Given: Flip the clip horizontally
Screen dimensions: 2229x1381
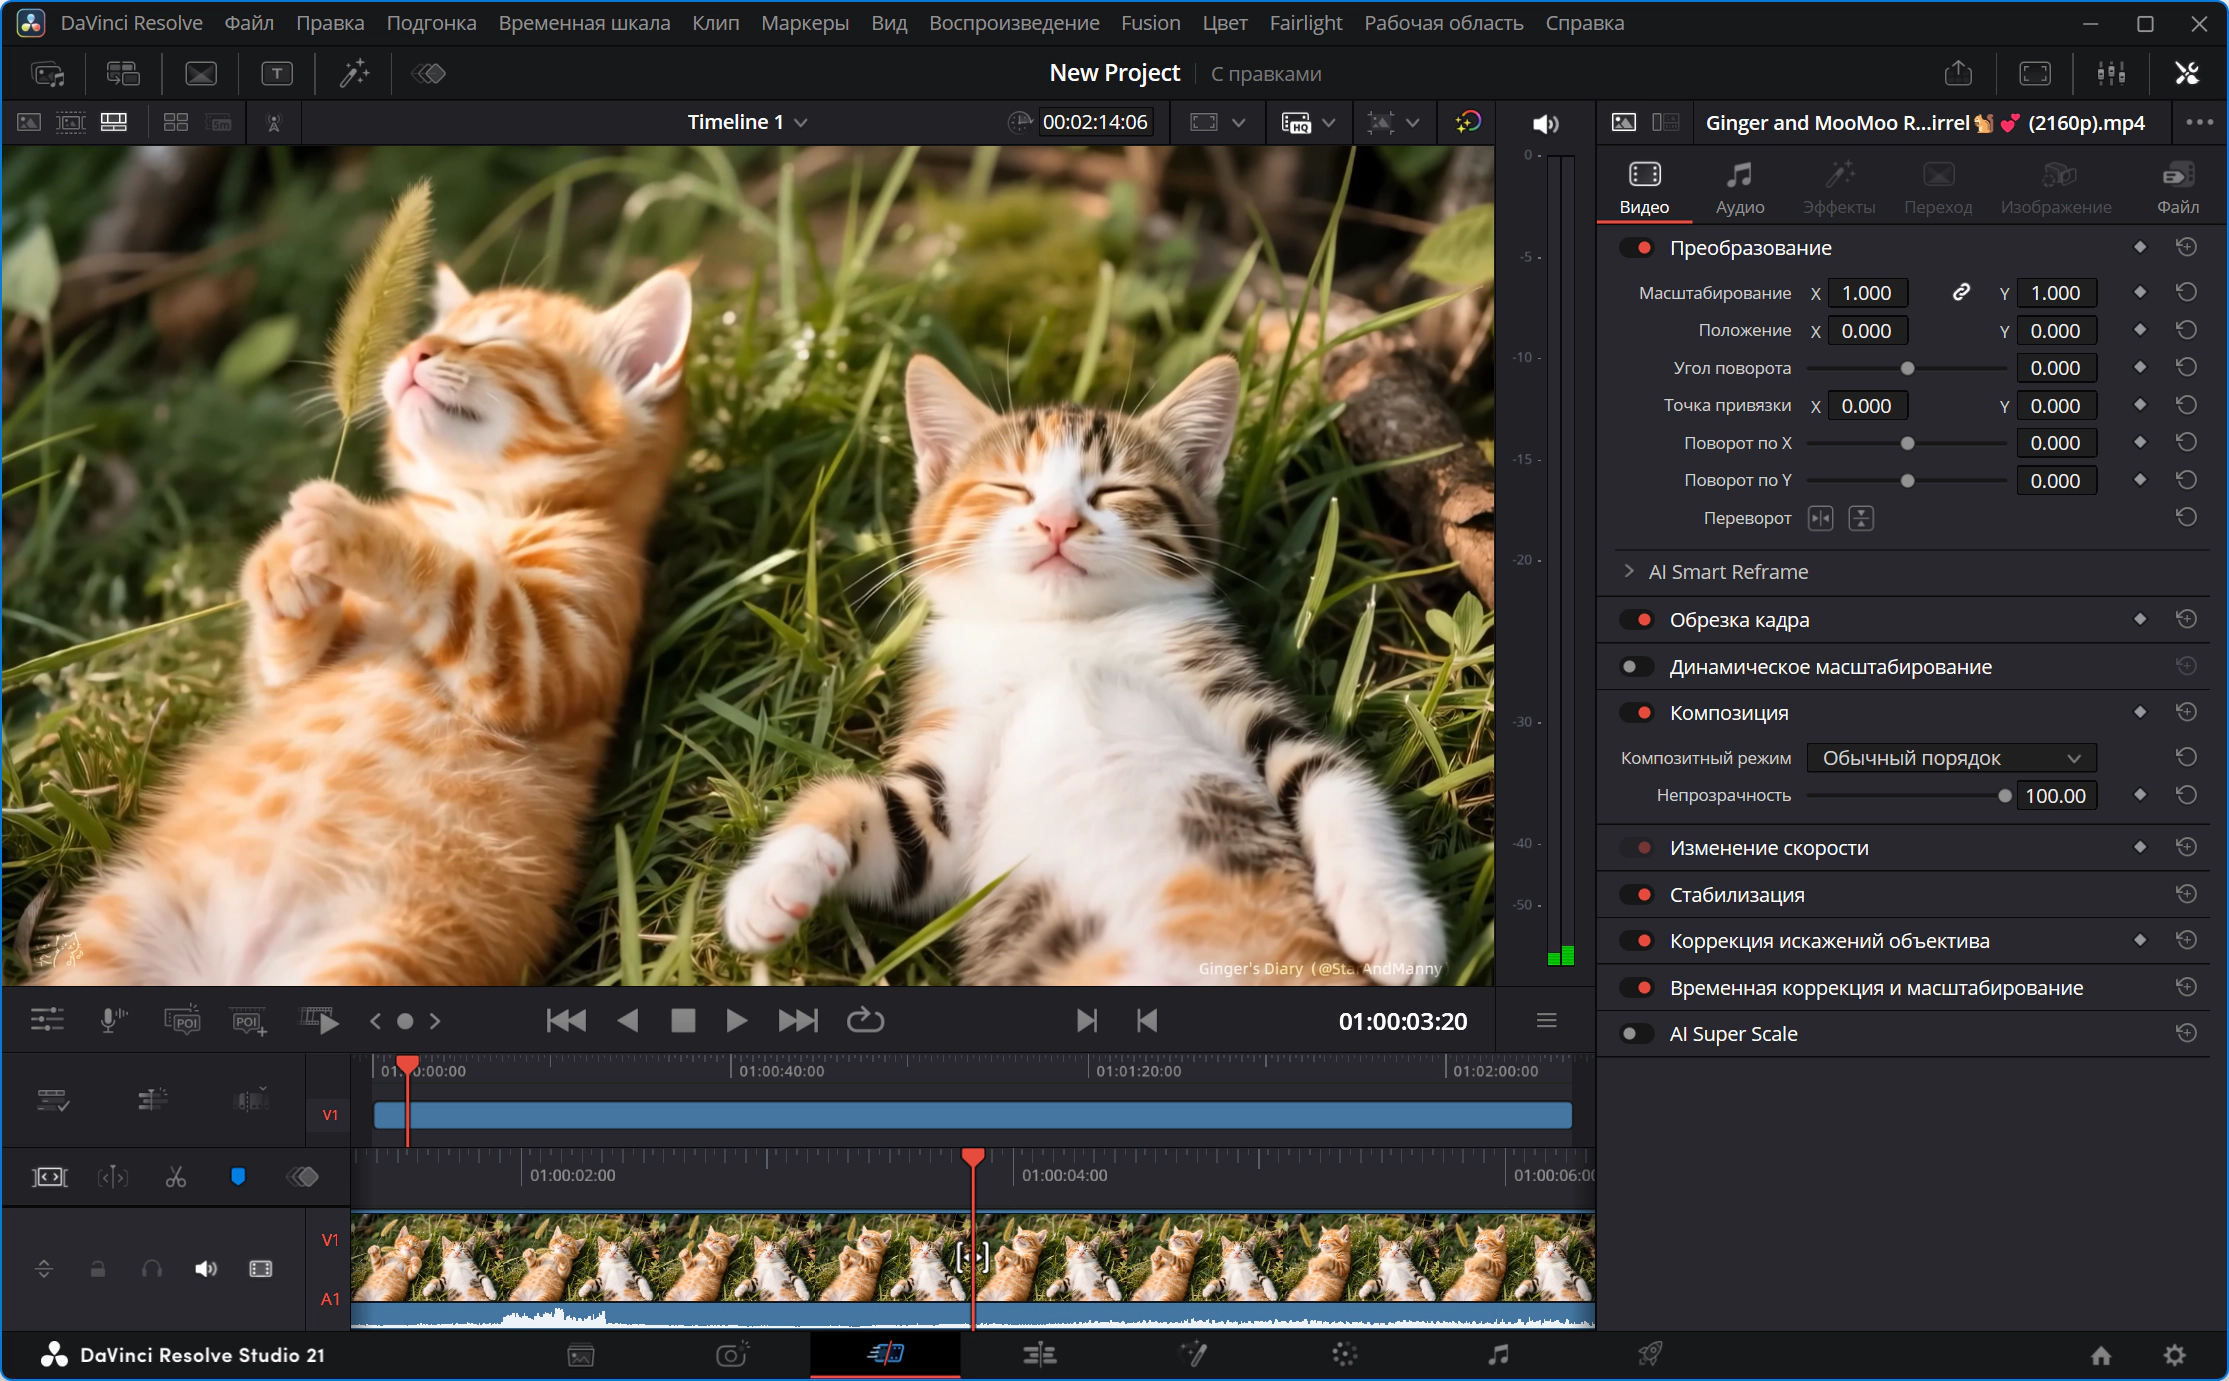Looking at the screenshot, I should (1821, 518).
